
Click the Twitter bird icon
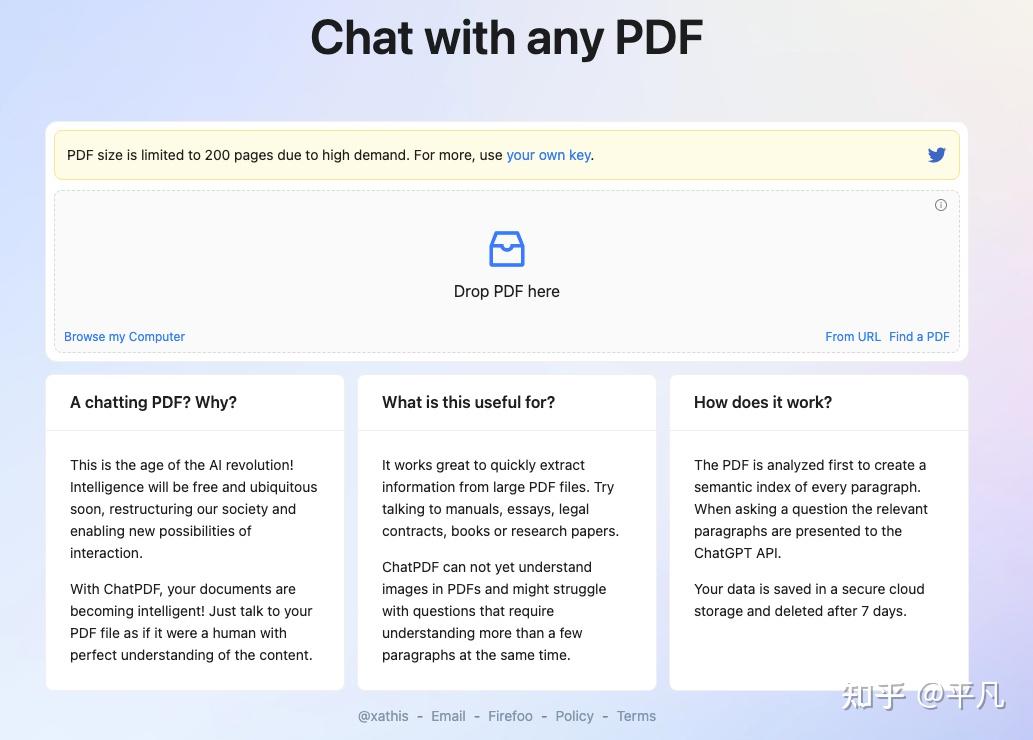[936, 155]
